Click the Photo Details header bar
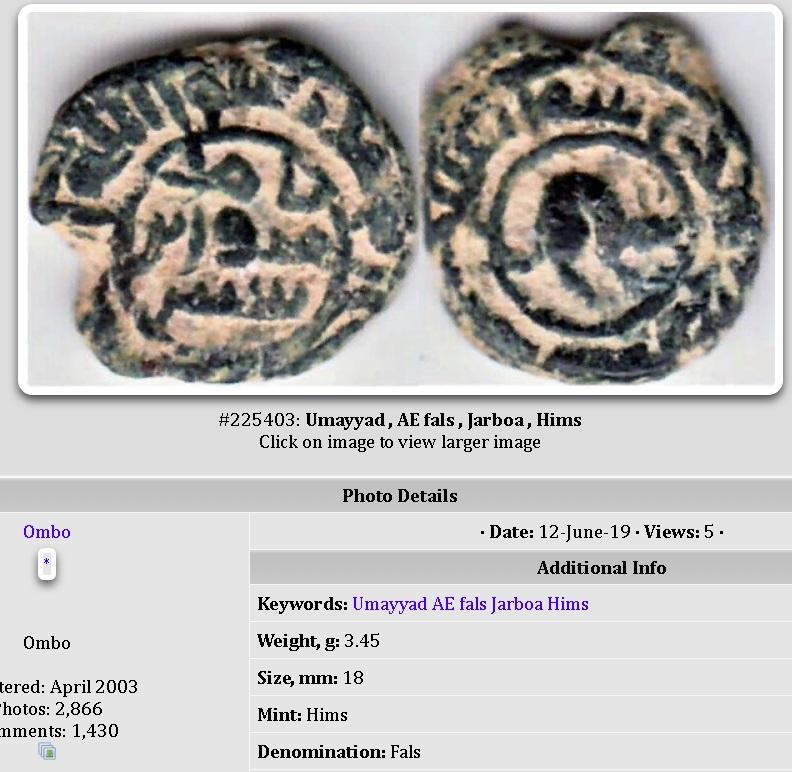 (396, 496)
